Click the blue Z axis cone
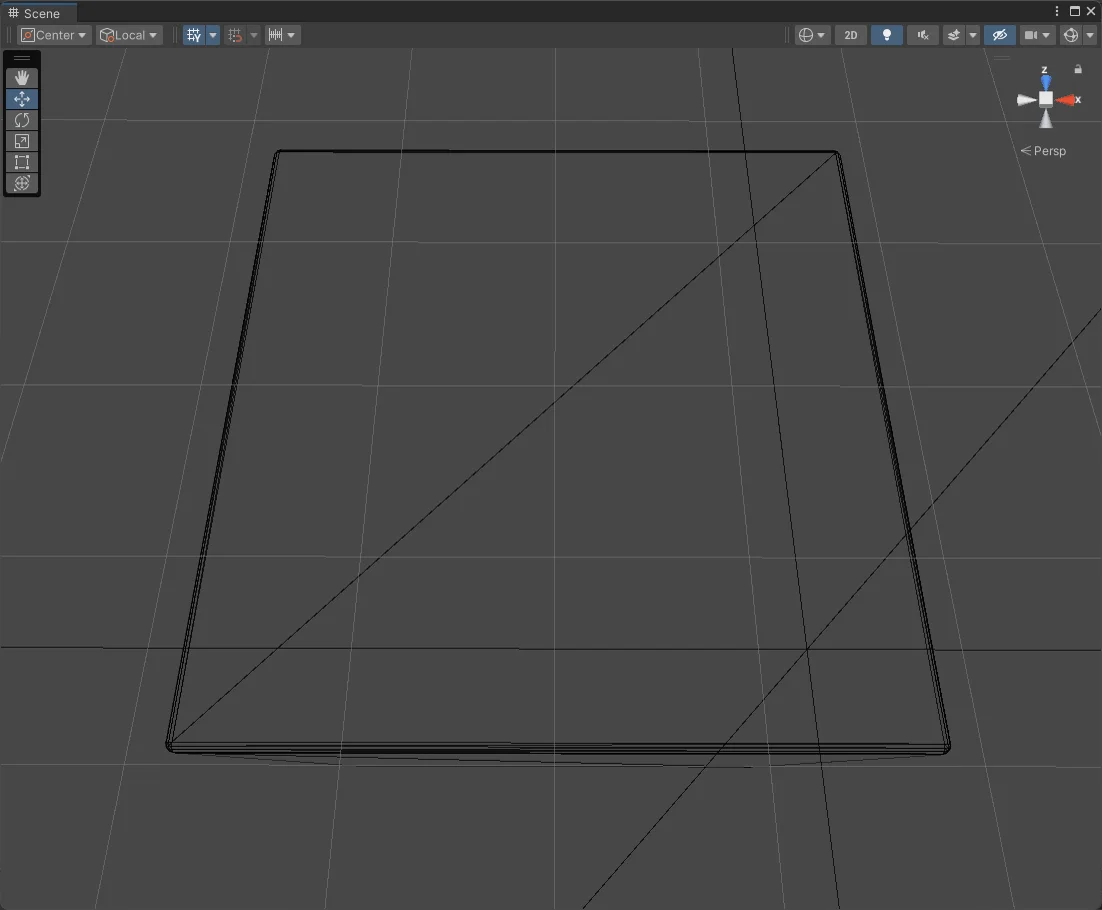Screen dimensions: 1102x910 (1046, 83)
